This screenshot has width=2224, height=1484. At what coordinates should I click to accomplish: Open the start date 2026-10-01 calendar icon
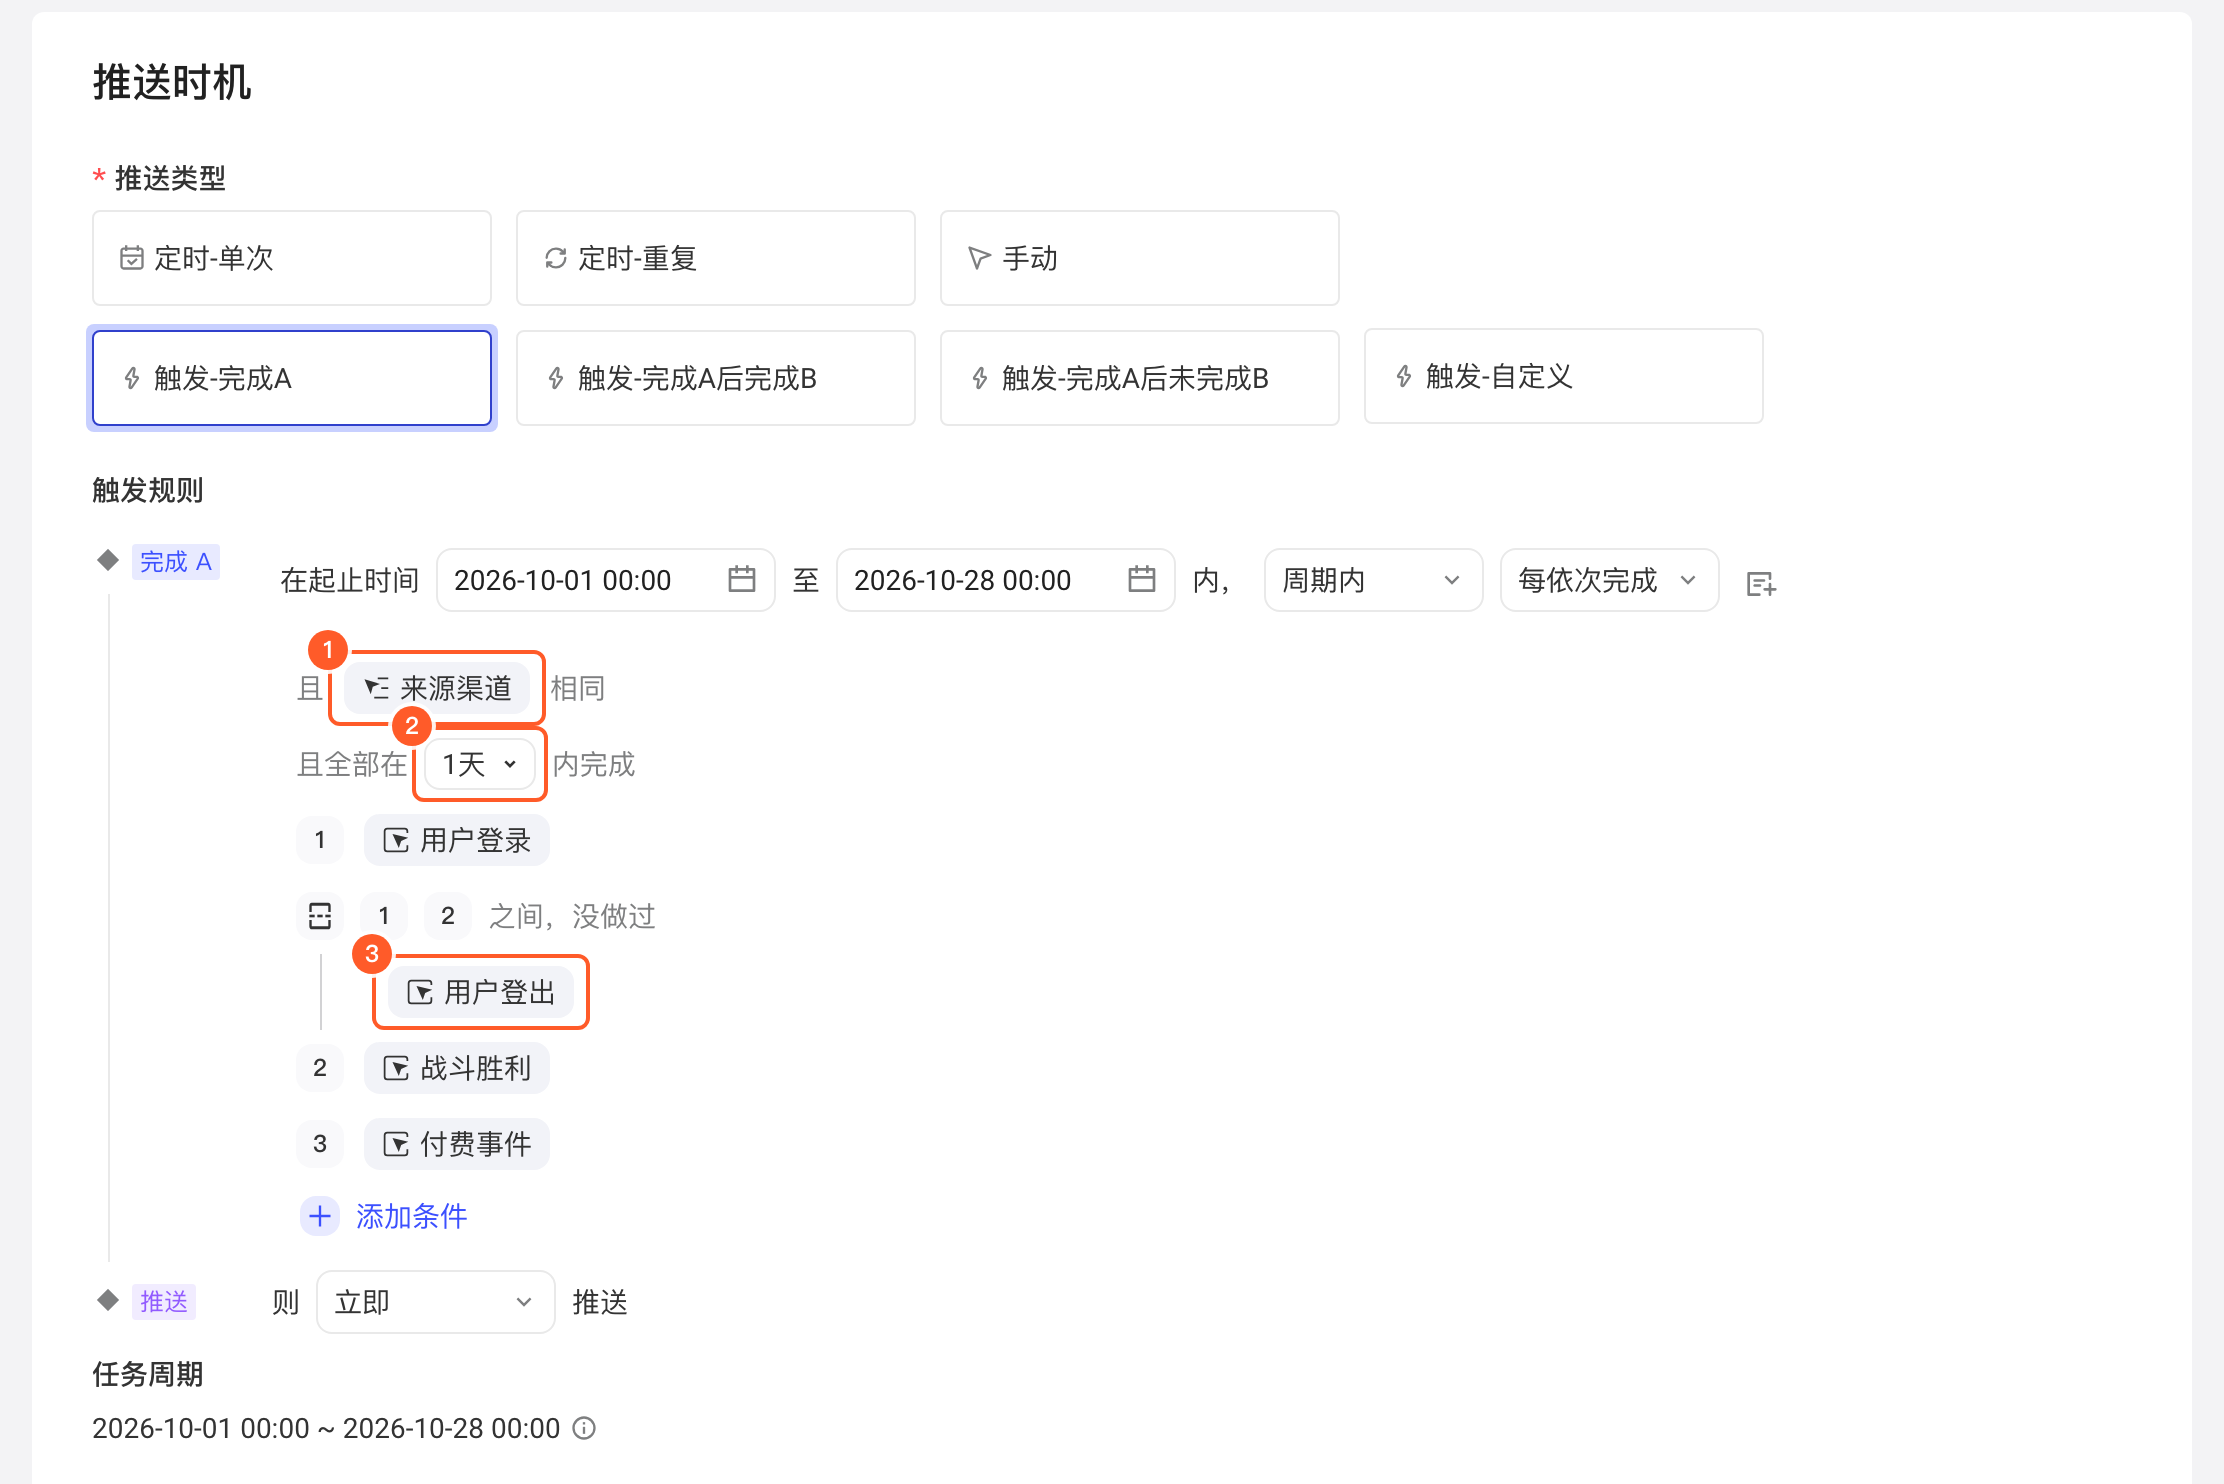point(742,579)
